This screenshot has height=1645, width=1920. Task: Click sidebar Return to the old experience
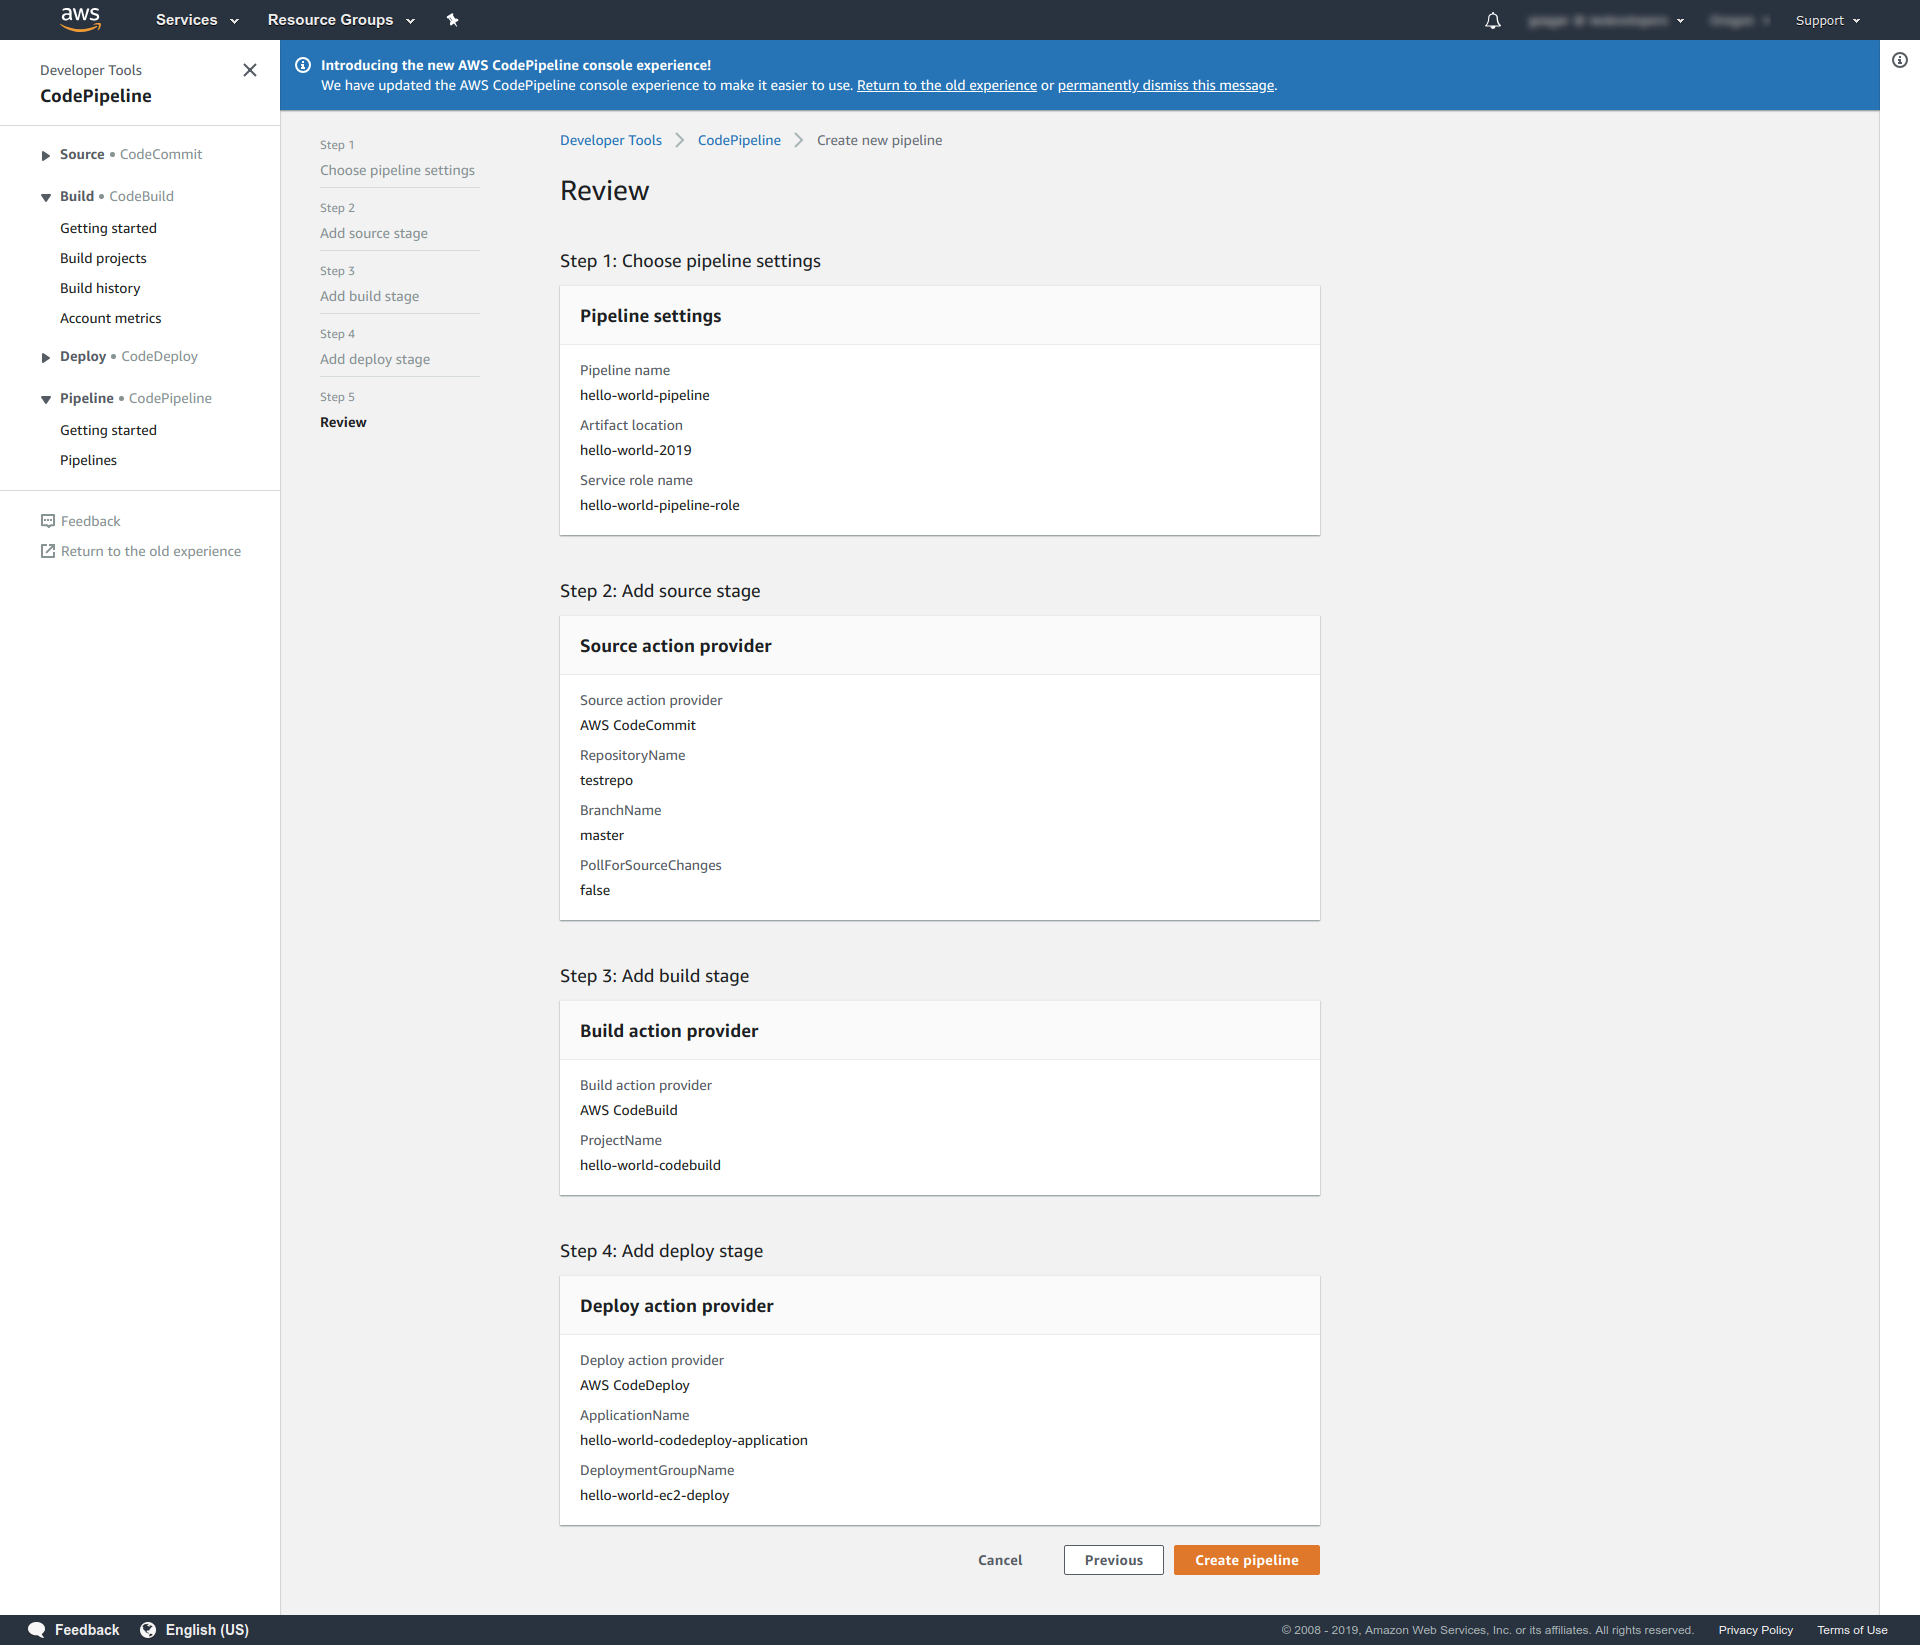pyautogui.click(x=151, y=551)
